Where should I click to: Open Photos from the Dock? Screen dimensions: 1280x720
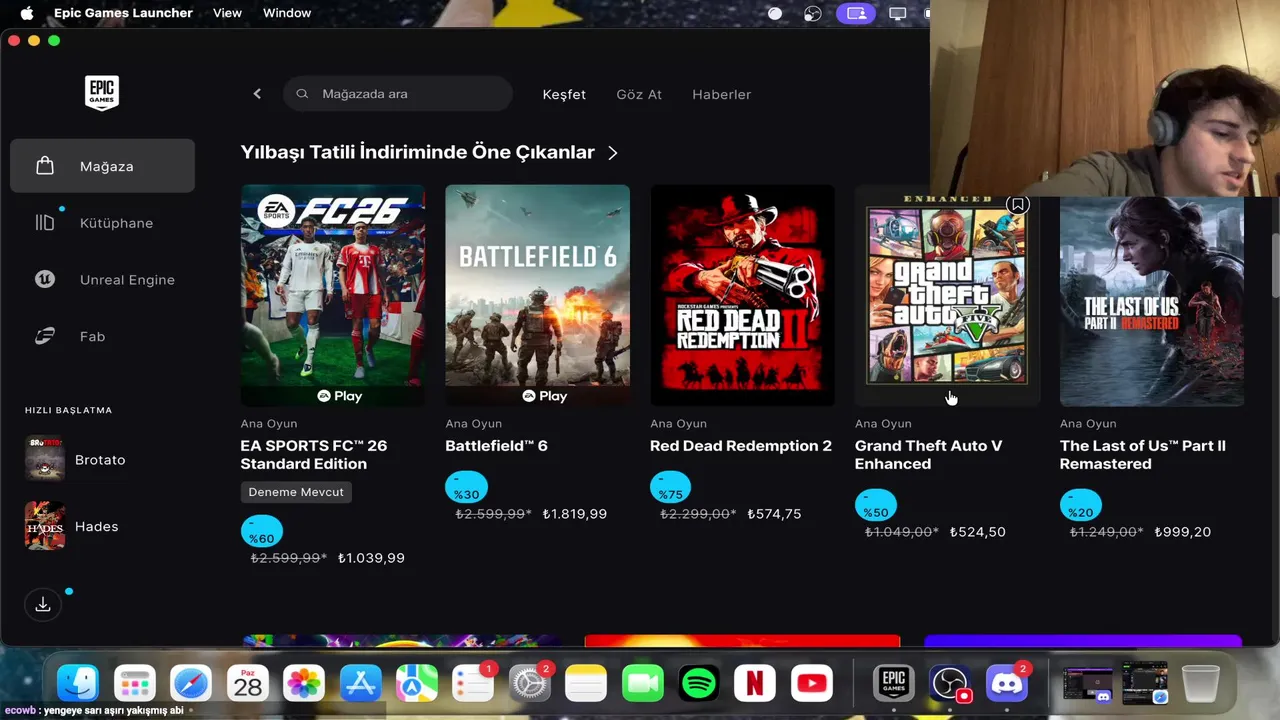304,684
